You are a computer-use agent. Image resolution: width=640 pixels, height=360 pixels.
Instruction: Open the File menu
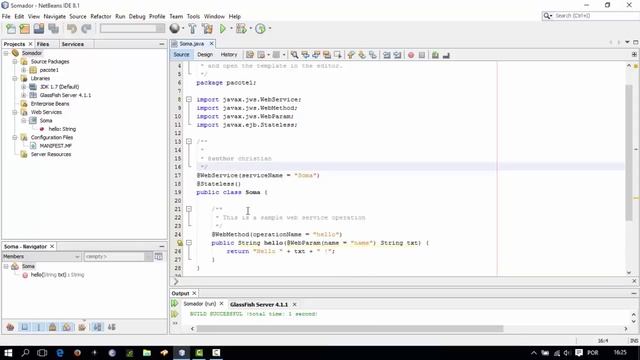coord(6,16)
